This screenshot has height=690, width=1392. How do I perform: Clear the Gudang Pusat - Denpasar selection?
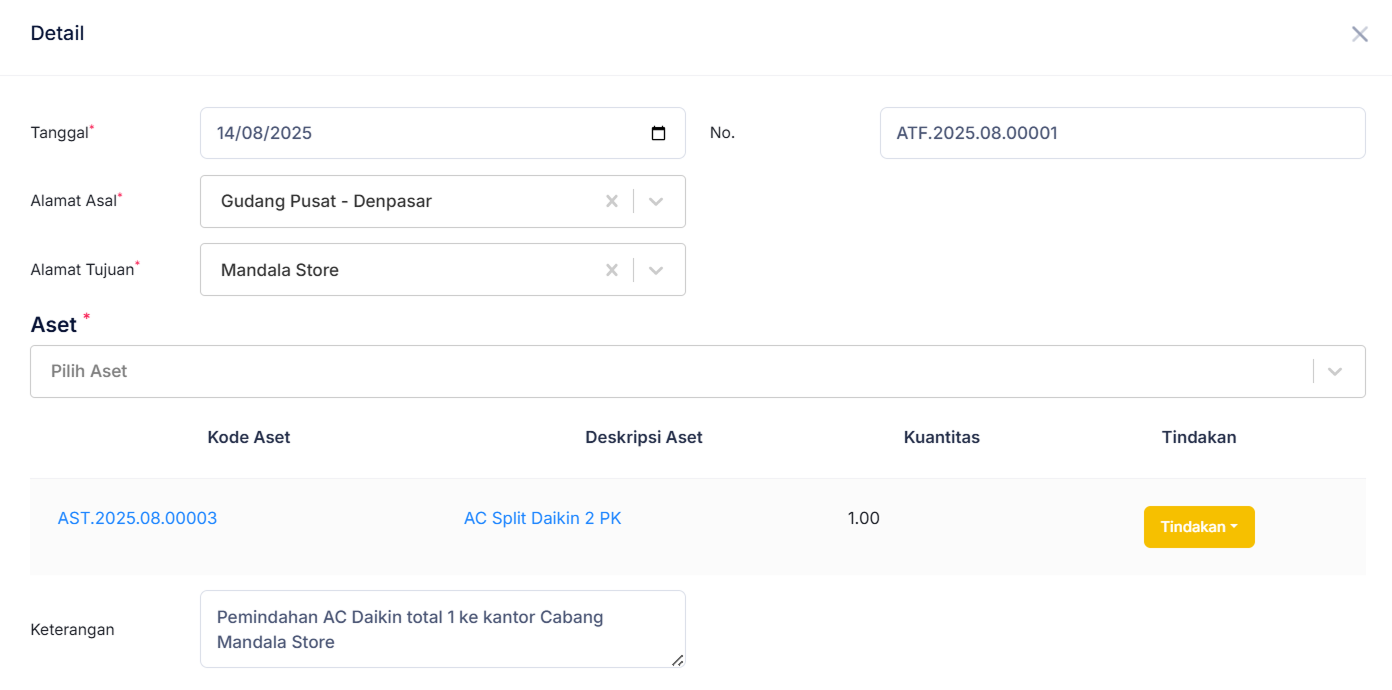[612, 201]
